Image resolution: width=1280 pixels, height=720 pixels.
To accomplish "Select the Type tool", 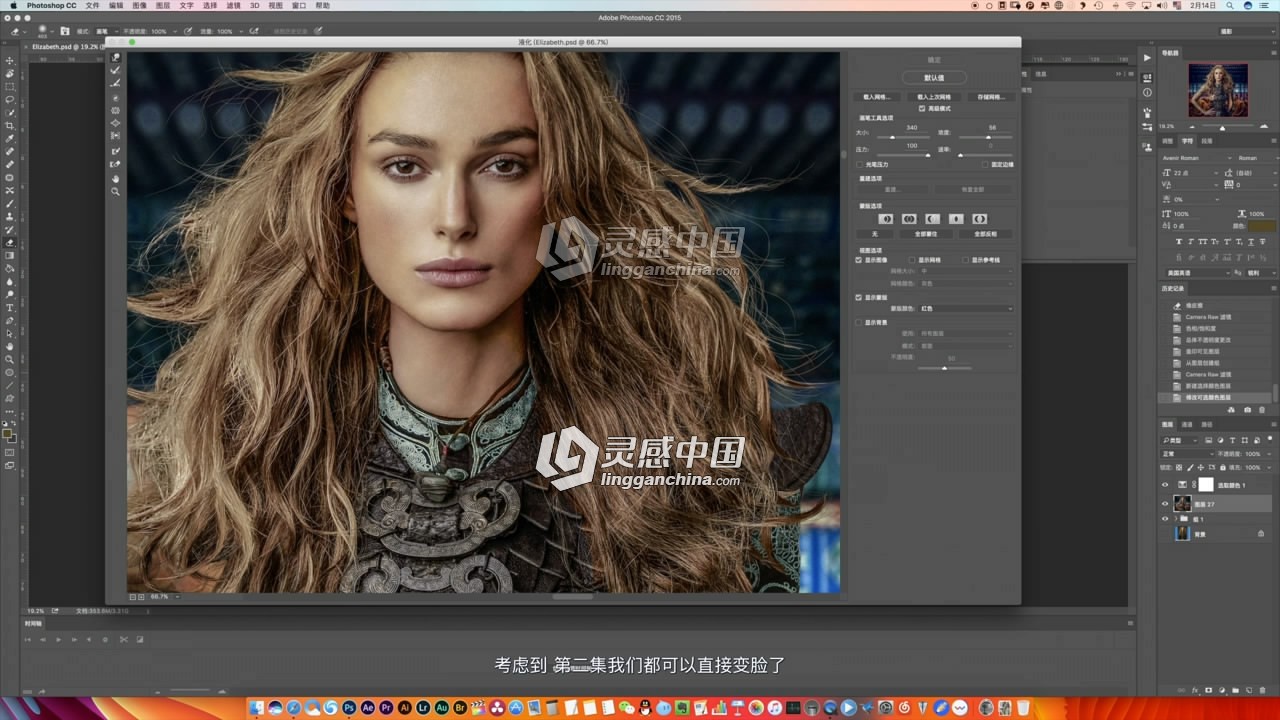I will pos(10,308).
